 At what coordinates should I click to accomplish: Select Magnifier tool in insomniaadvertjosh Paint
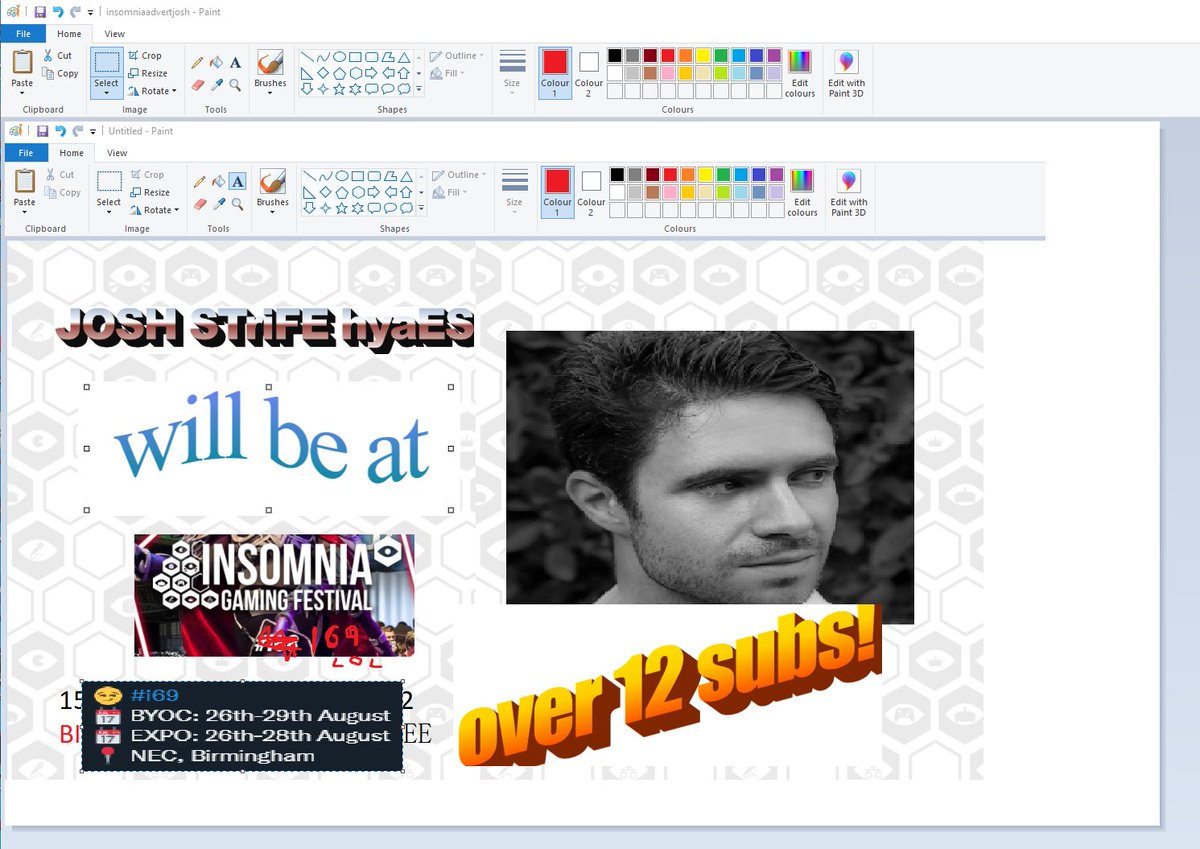tap(235, 85)
